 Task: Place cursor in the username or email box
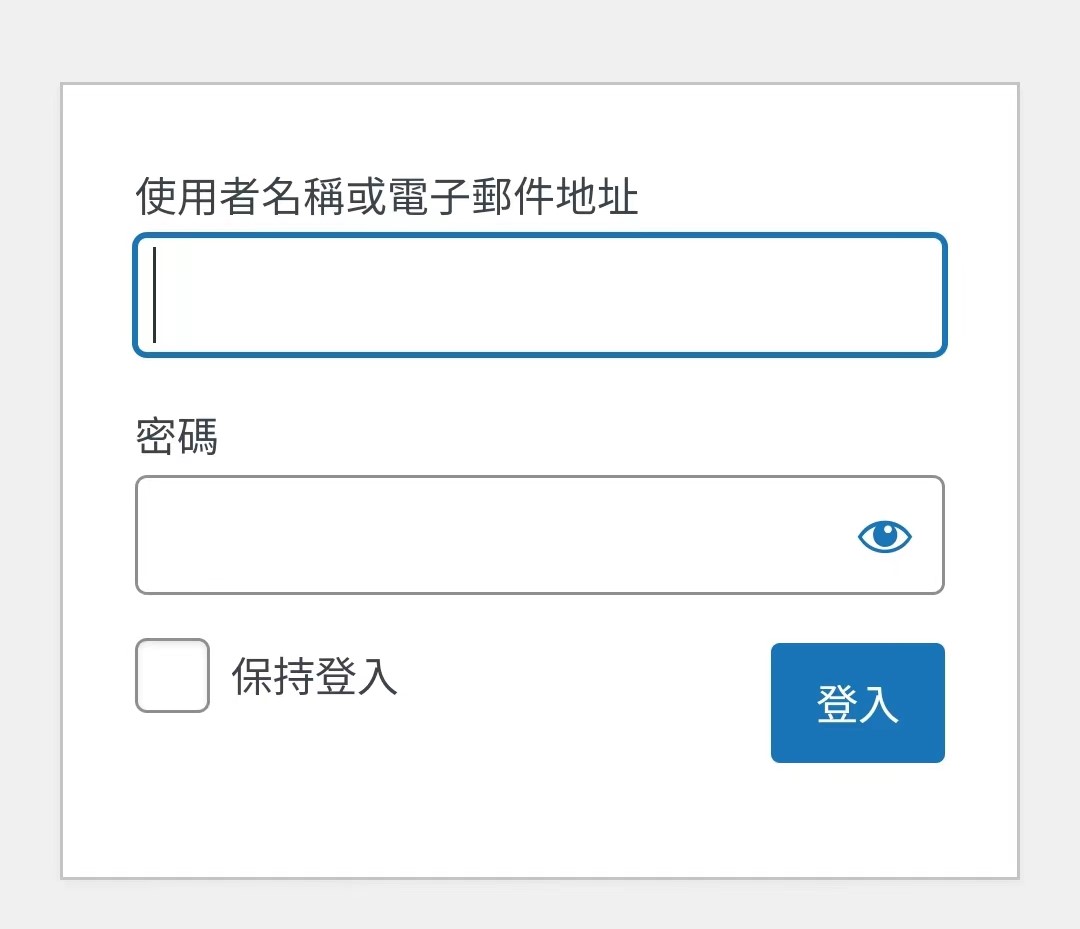click(540, 295)
